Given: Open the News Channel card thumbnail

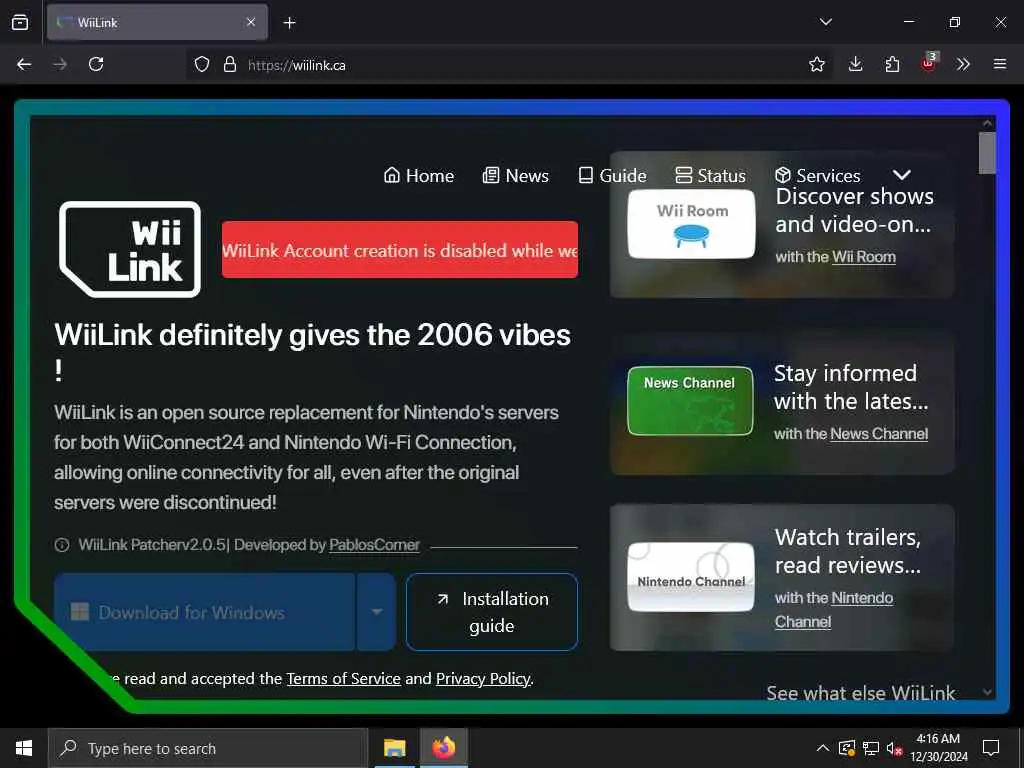Looking at the screenshot, I should tap(690, 401).
